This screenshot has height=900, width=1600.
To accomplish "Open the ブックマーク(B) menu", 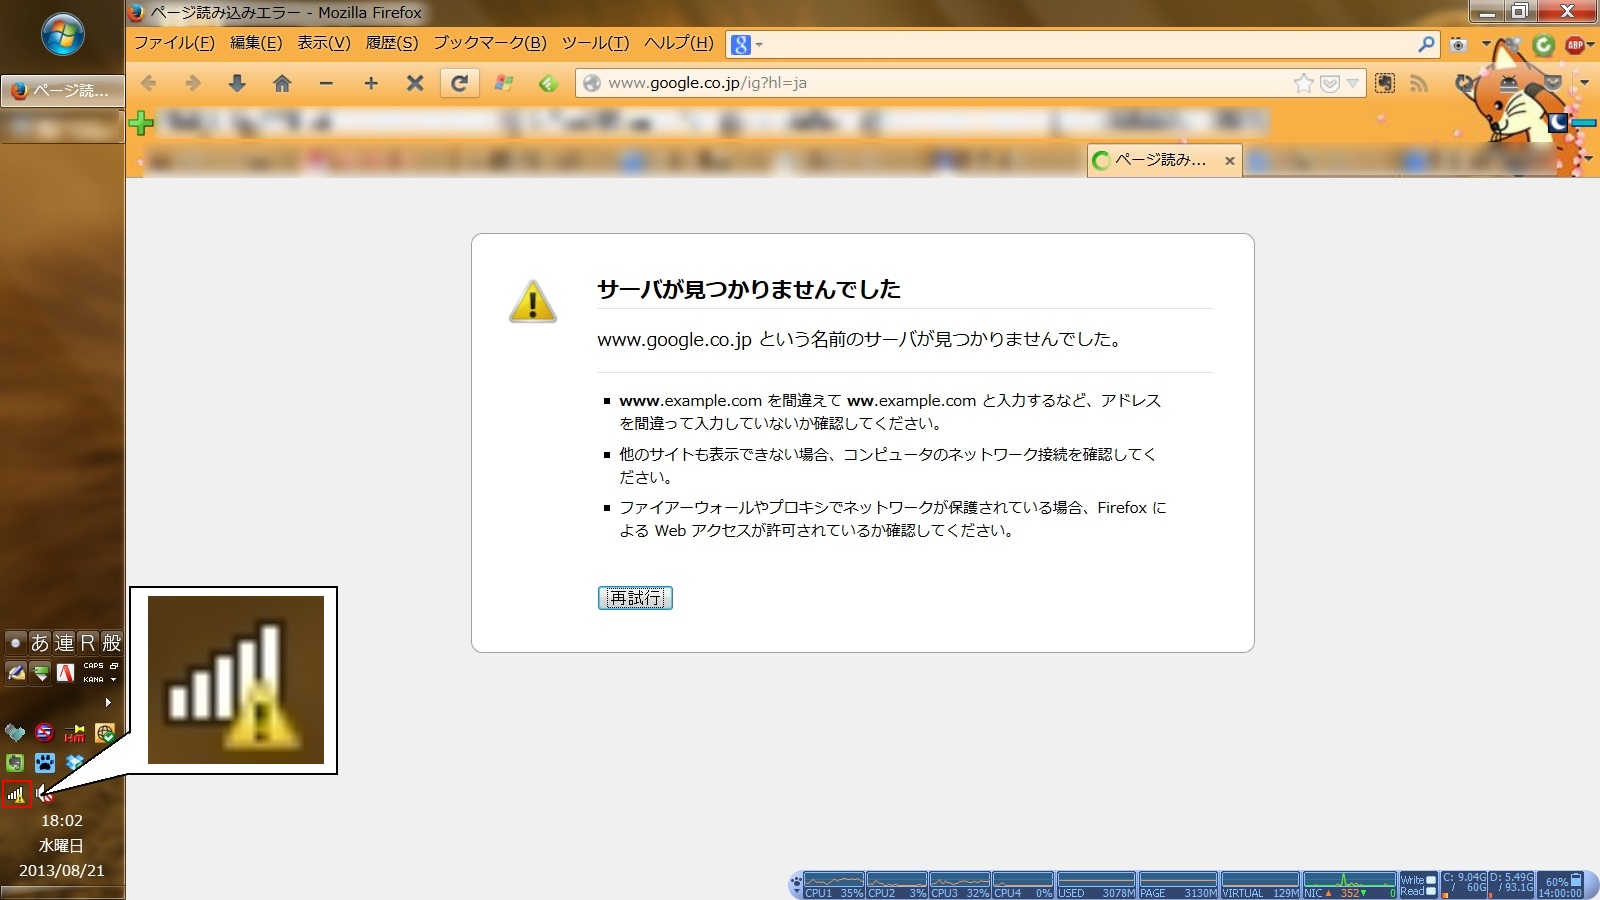I will [490, 43].
